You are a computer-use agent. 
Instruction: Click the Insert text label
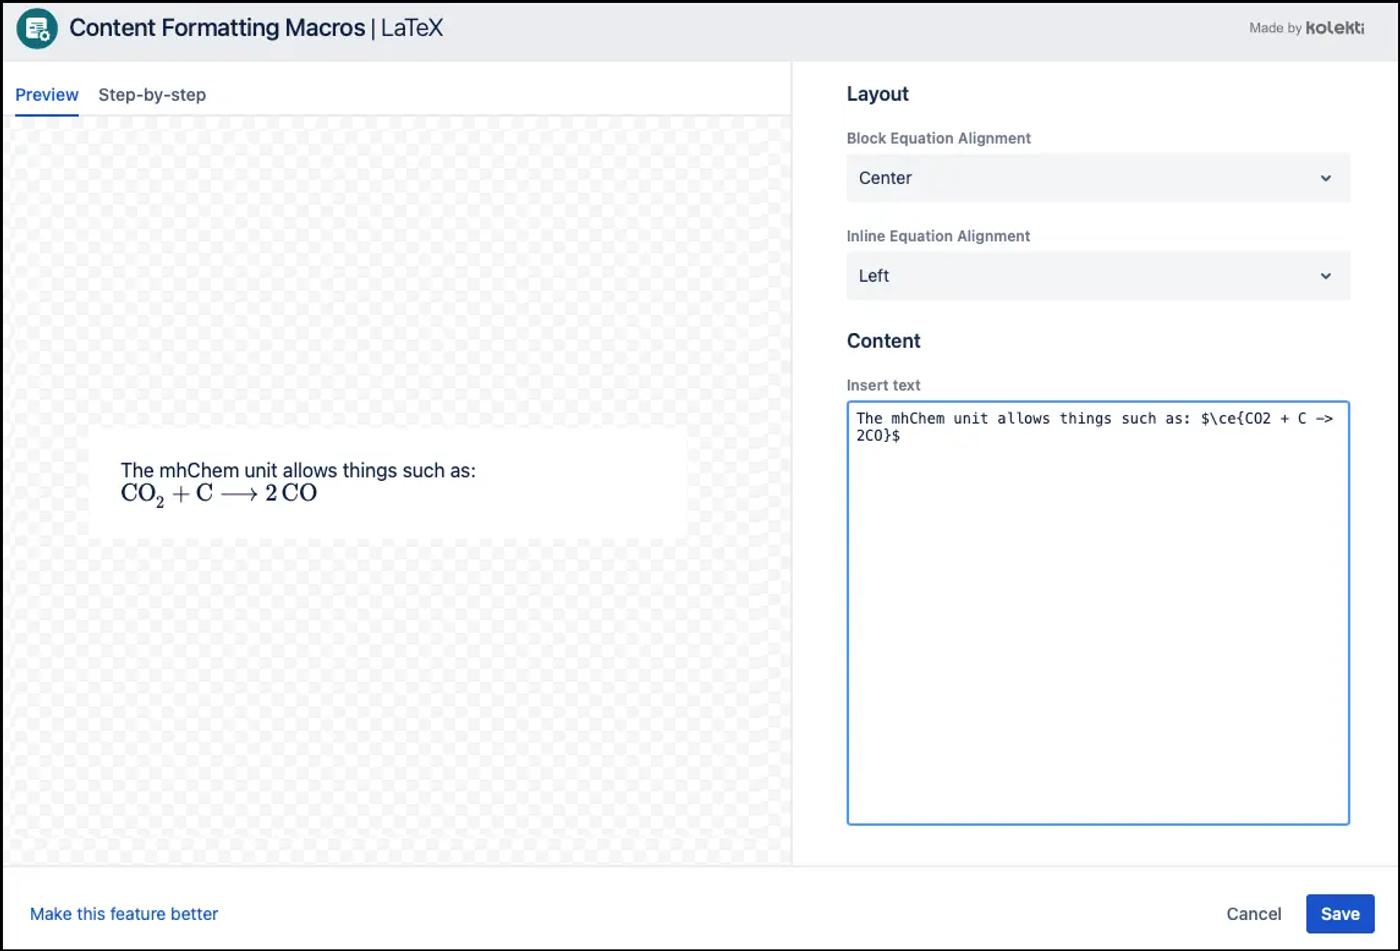tap(884, 385)
